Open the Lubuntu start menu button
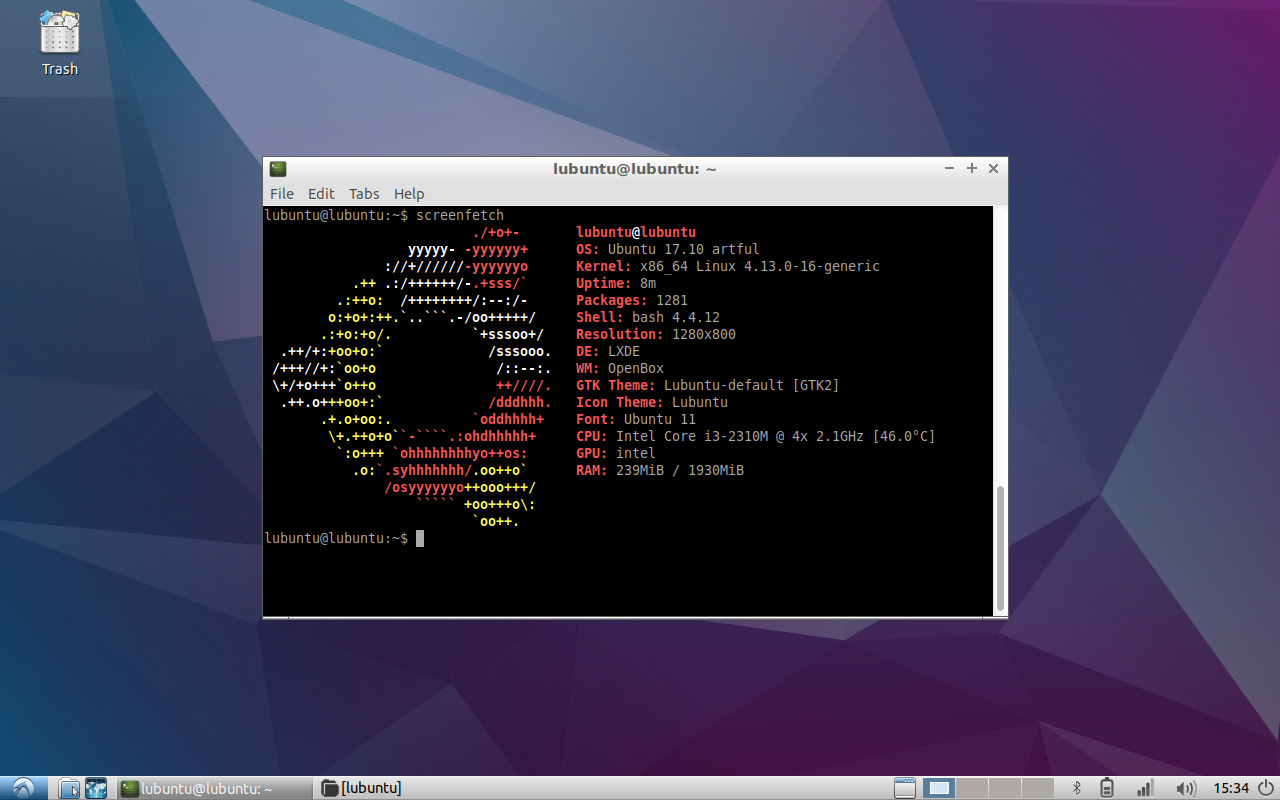The height and width of the screenshot is (800, 1280). click(x=23, y=788)
